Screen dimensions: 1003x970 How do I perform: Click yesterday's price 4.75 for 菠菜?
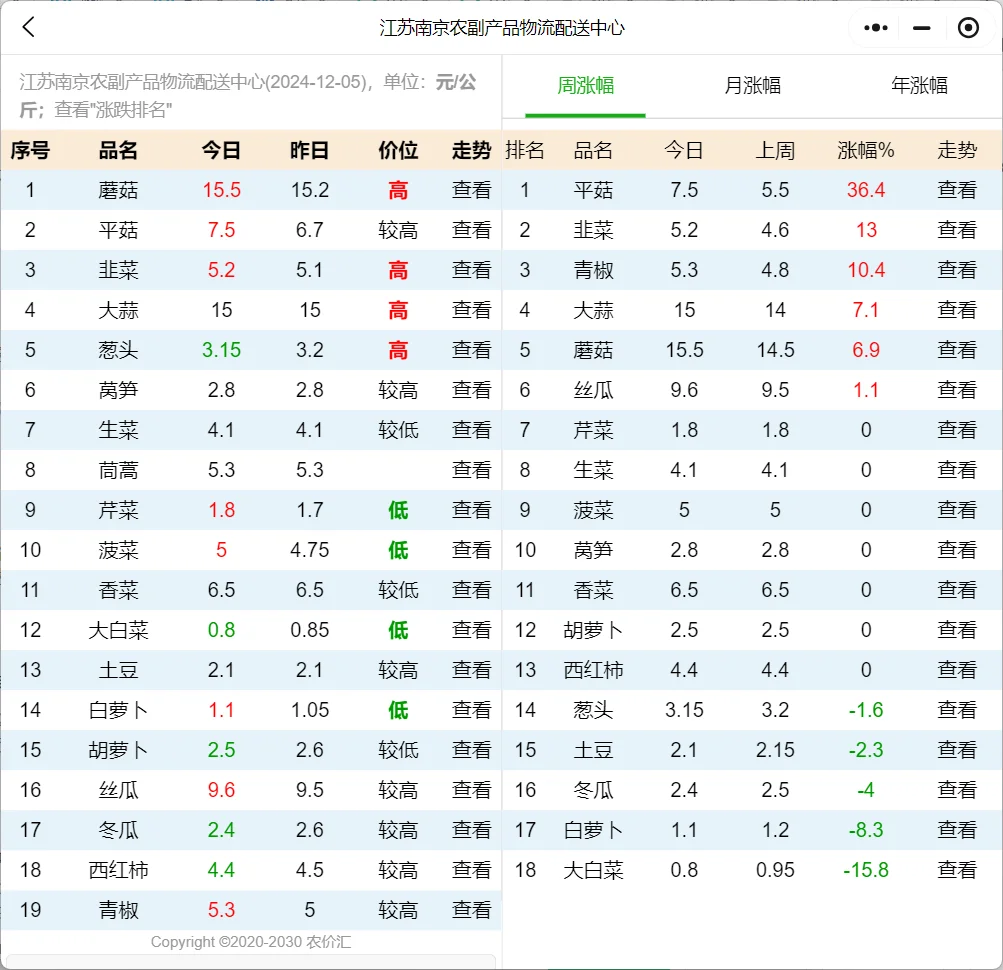310,550
